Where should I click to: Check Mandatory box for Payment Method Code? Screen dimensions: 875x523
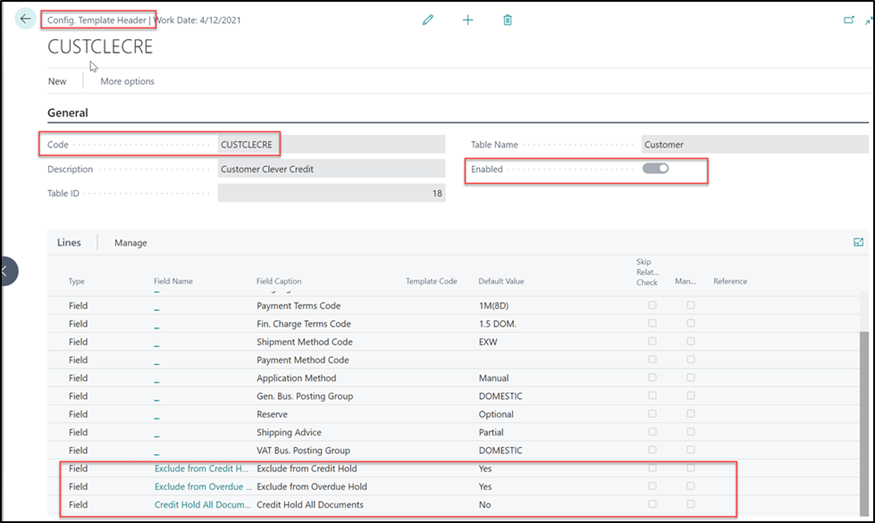tap(691, 359)
